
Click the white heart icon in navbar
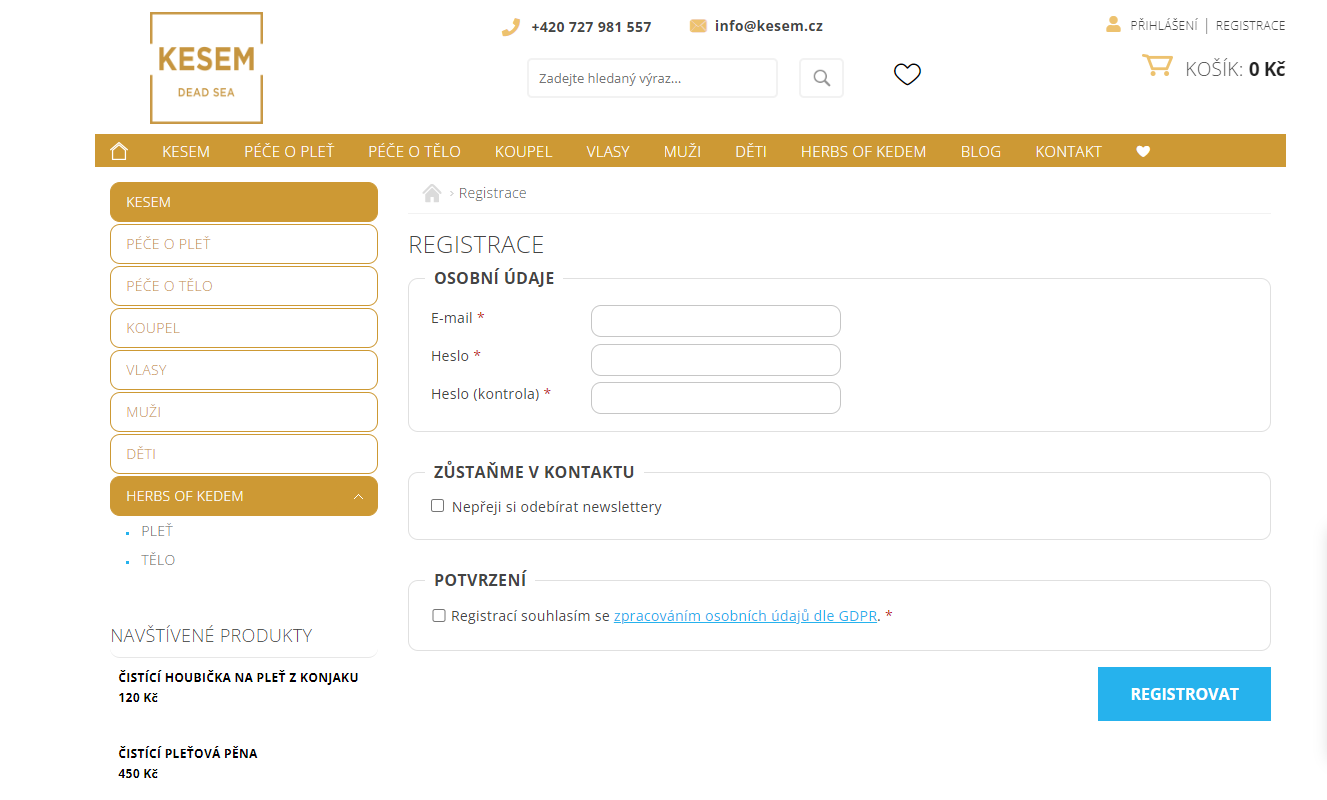[x=1143, y=152]
